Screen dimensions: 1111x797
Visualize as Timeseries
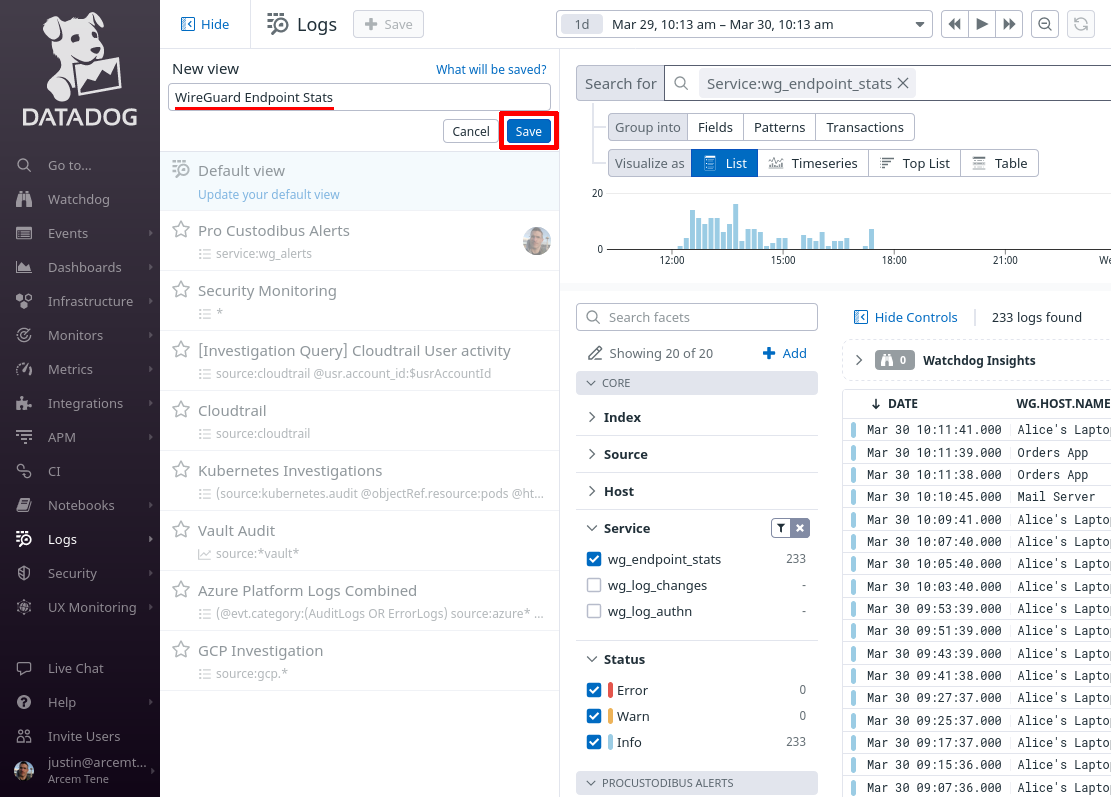[813, 163]
